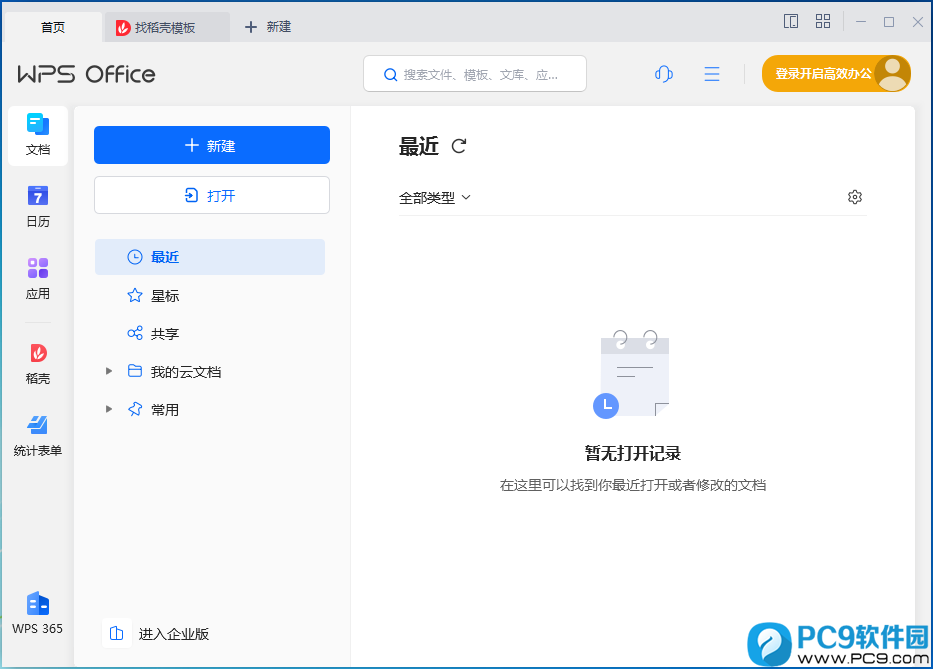
Task: Select 最近 in the navigation list
Action: coord(209,257)
